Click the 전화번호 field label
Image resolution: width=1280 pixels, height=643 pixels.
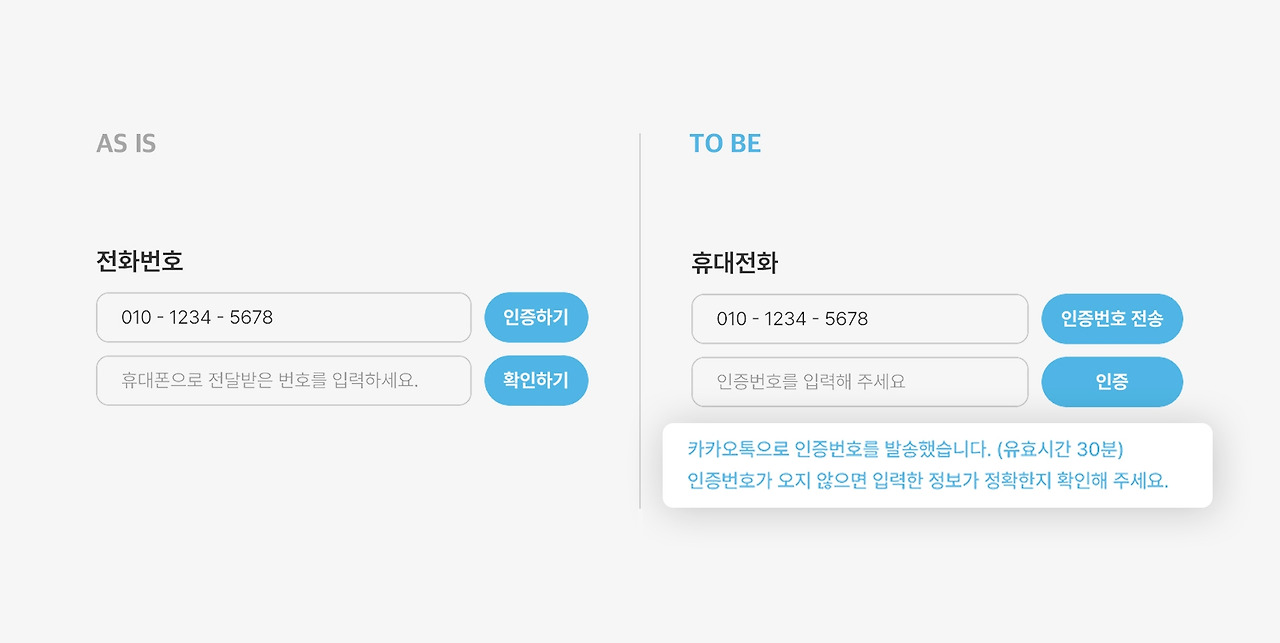(x=139, y=261)
